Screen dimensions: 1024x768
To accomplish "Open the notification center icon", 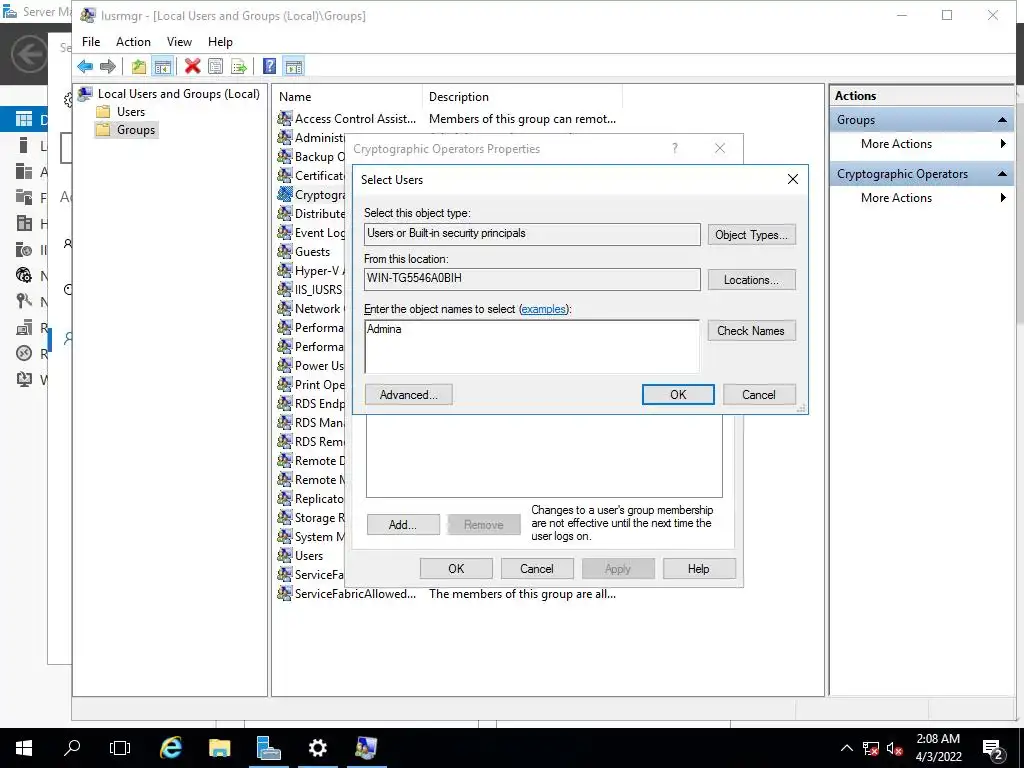I will tap(993, 748).
